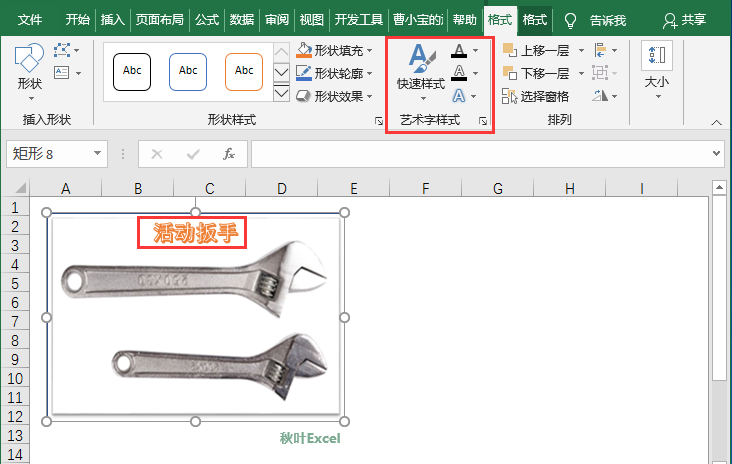732x464 pixels.
Task: Expand the formula bar
Action: point(716,153)
